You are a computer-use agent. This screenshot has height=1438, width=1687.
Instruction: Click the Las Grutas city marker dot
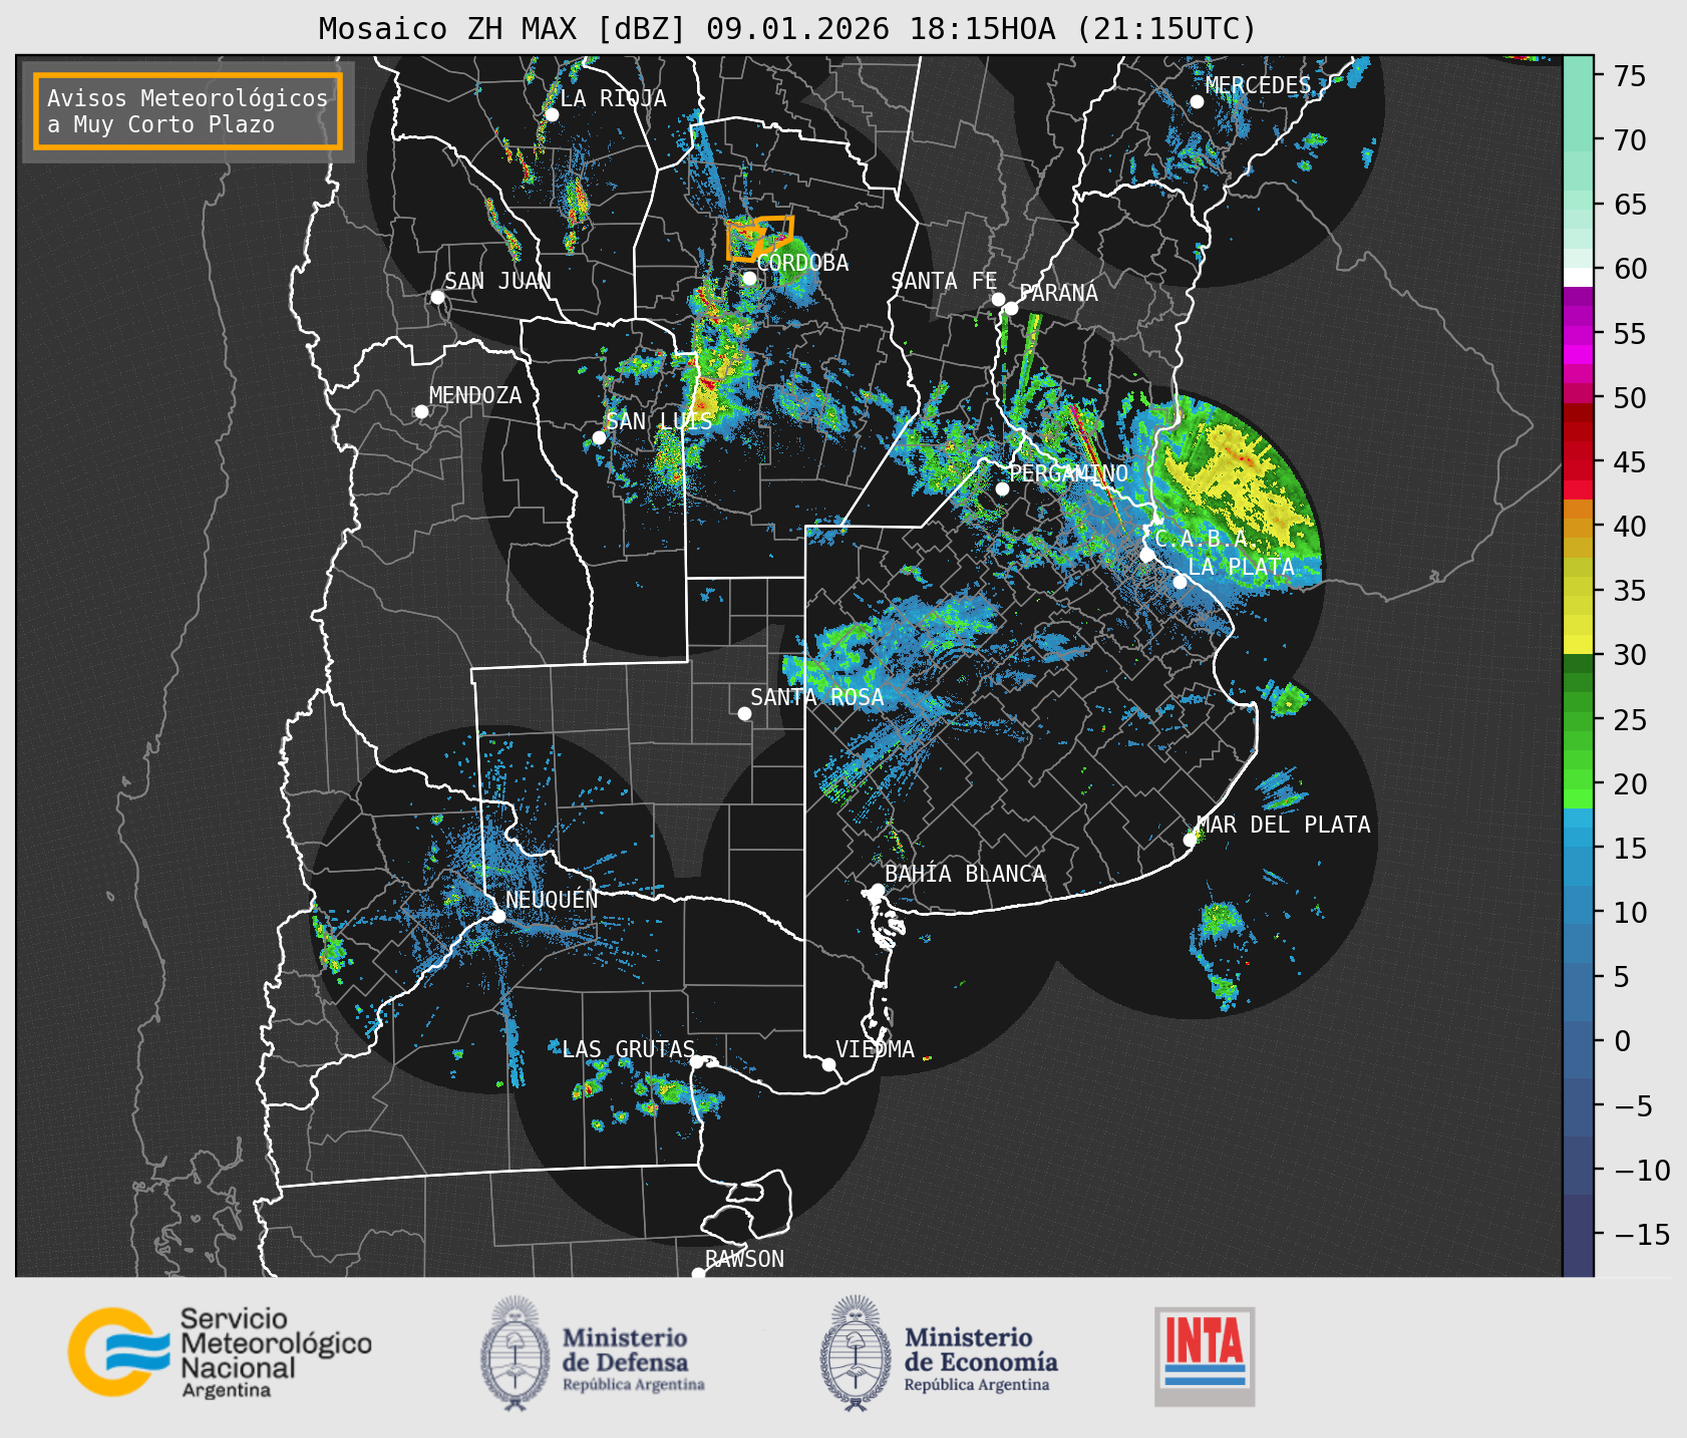[x=697, y=1062]
